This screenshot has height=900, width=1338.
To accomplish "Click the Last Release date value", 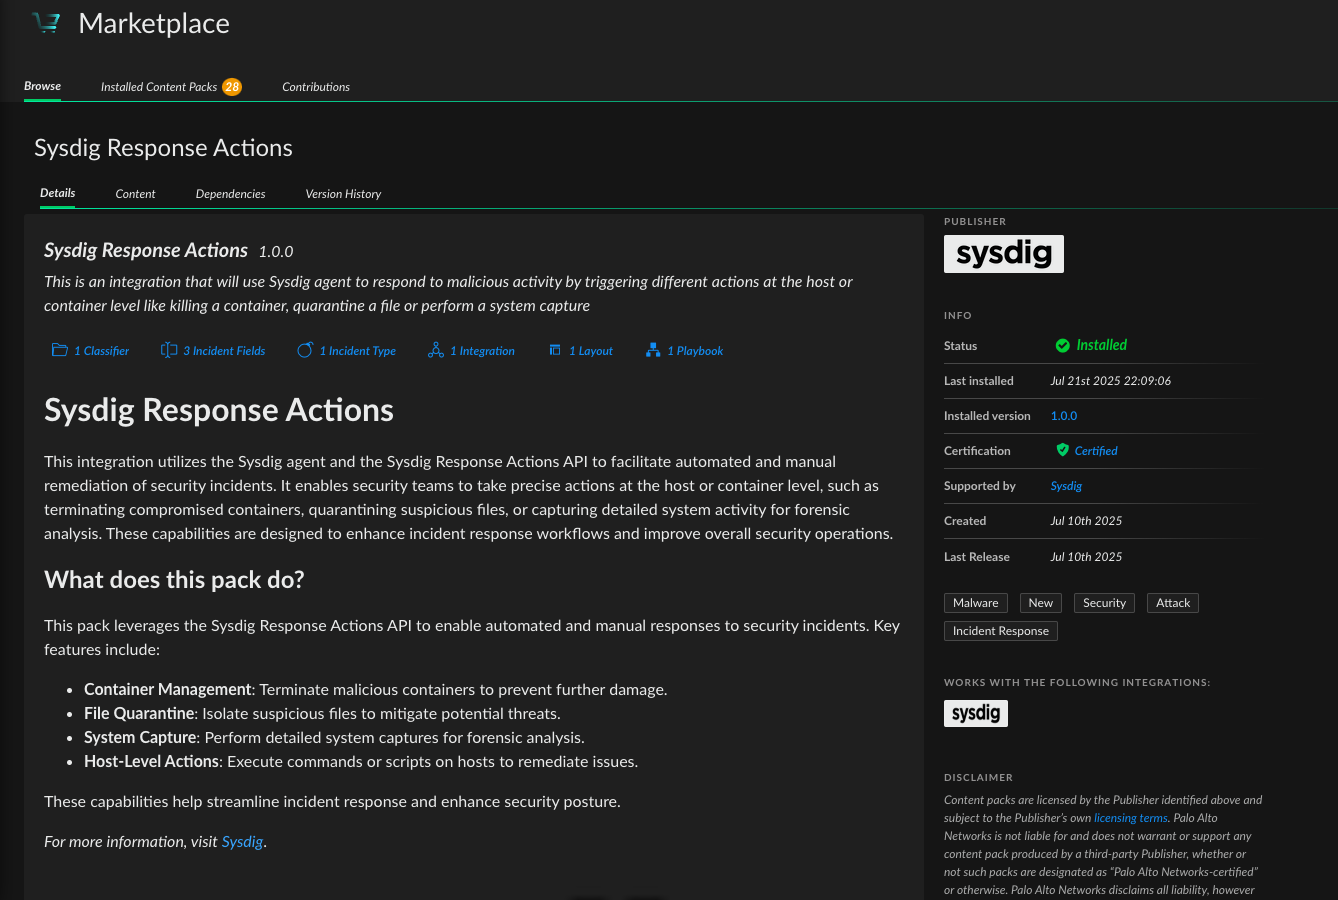I will click(x=1086, y=557).
